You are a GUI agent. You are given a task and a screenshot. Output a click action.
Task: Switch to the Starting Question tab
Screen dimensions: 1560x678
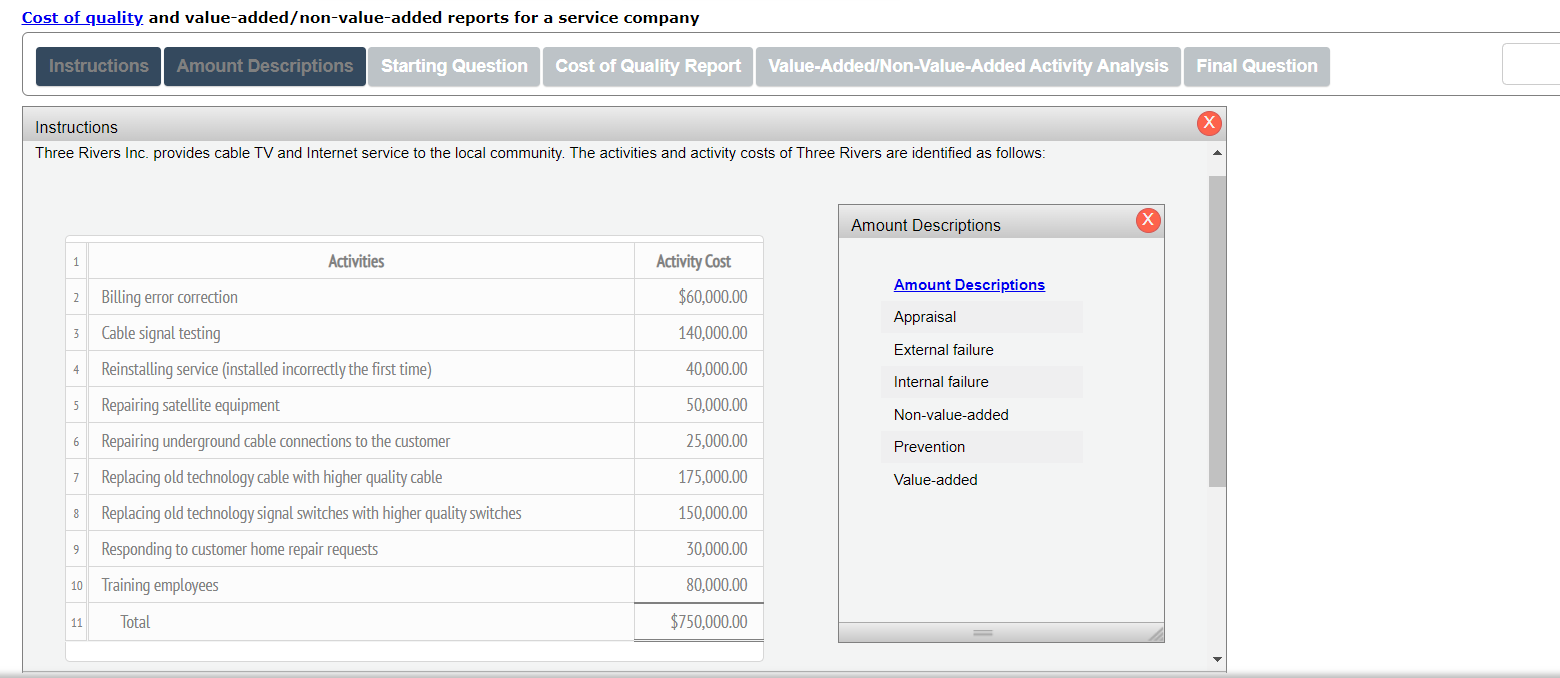[x=453, y=66]
